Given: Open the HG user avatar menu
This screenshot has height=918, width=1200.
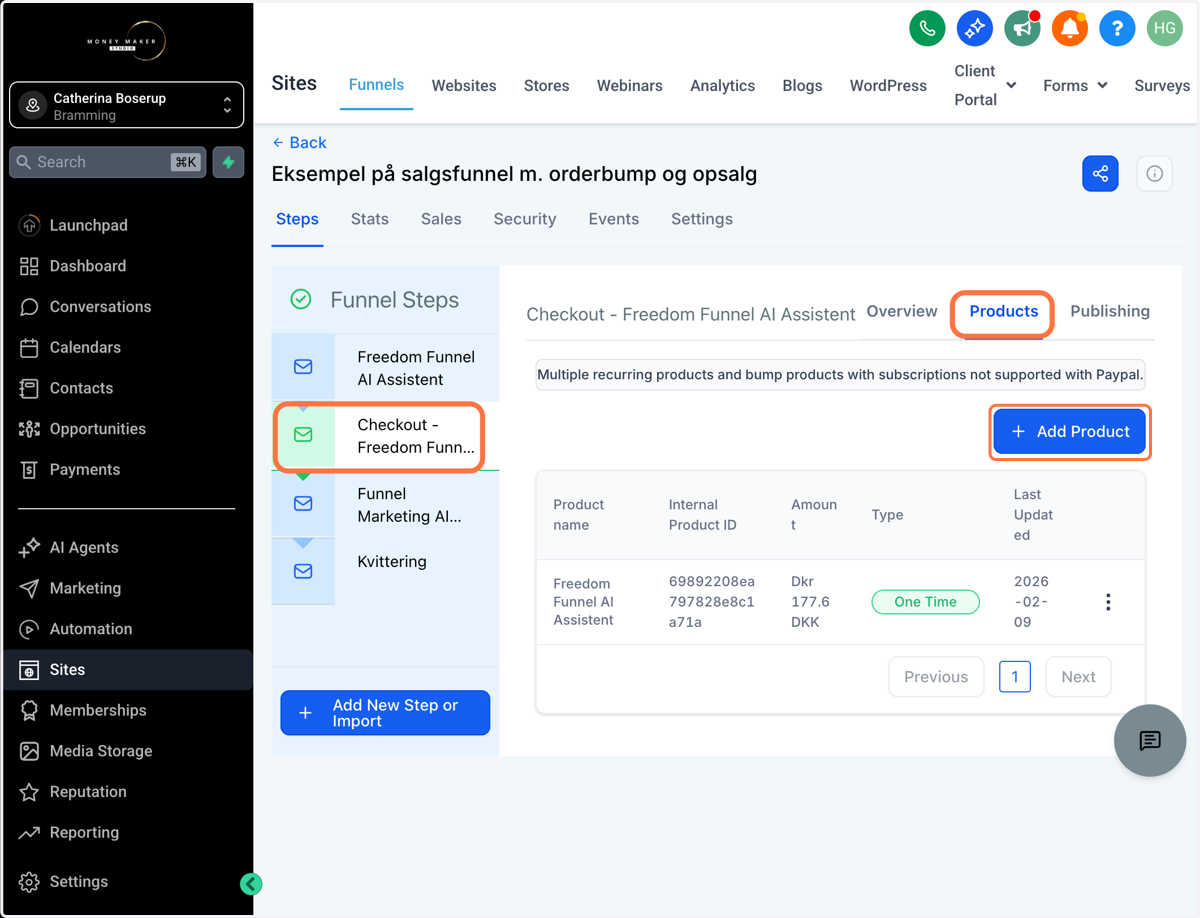Looking at the screenshot, I should click(1165, 28).
